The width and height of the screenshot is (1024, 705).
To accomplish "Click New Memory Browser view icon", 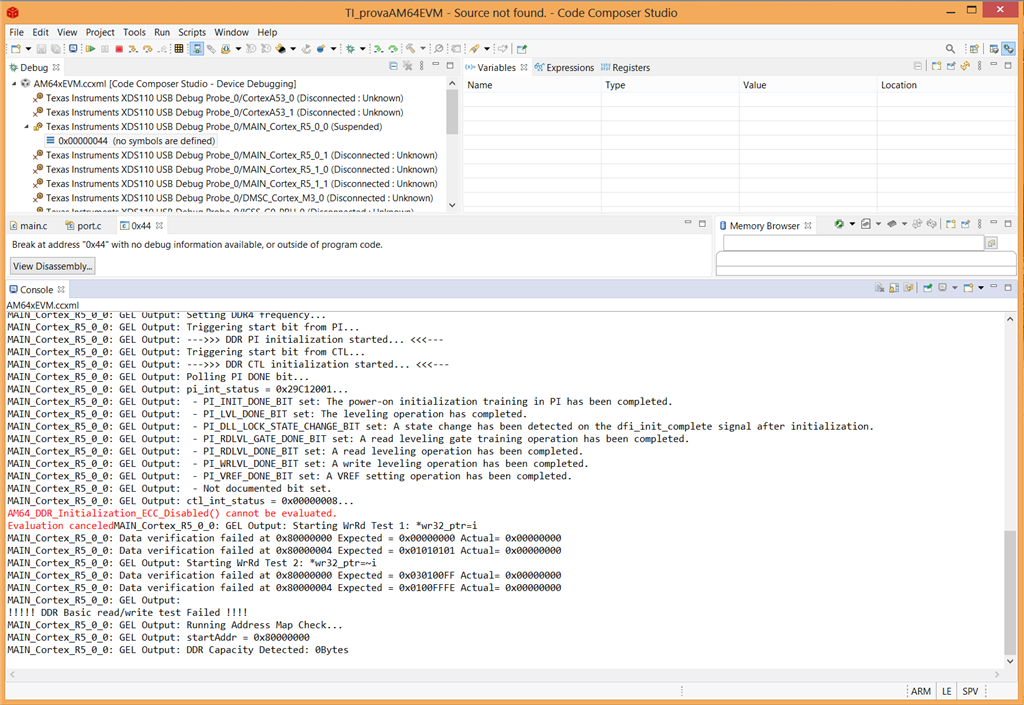I will click(951, 224).
